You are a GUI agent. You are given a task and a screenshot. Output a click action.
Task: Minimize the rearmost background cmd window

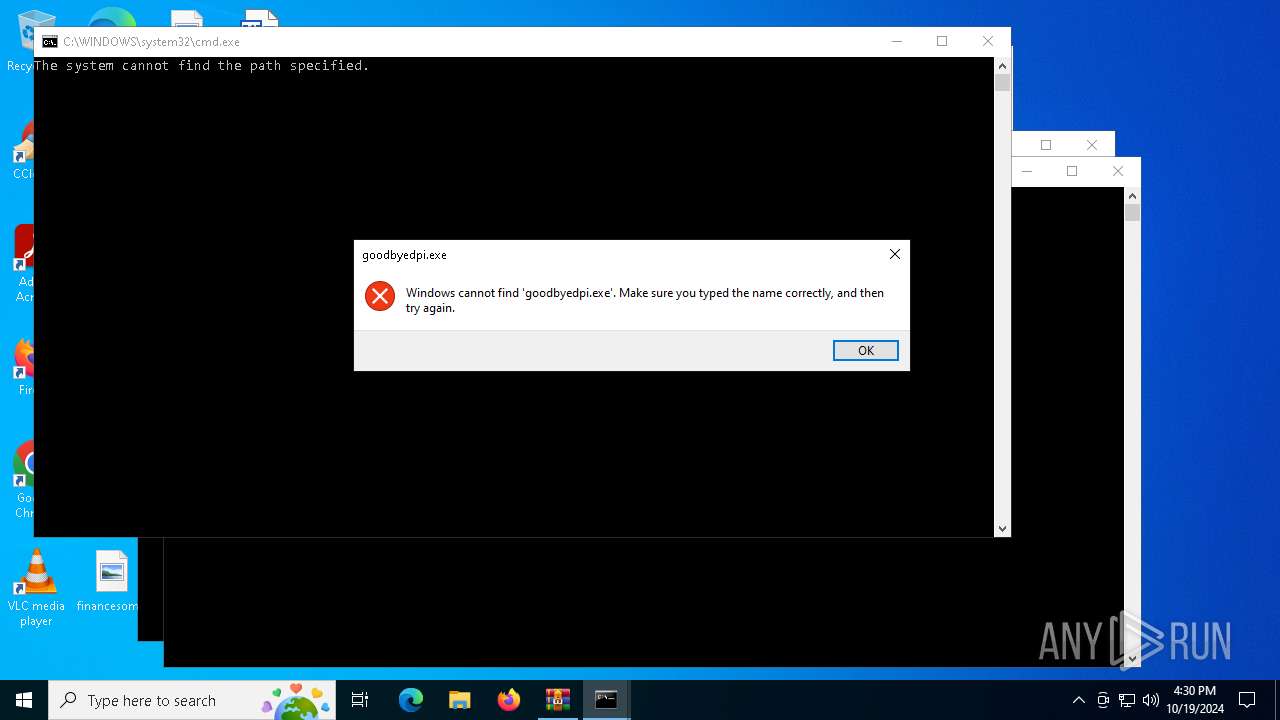(x=1026, y=171)
